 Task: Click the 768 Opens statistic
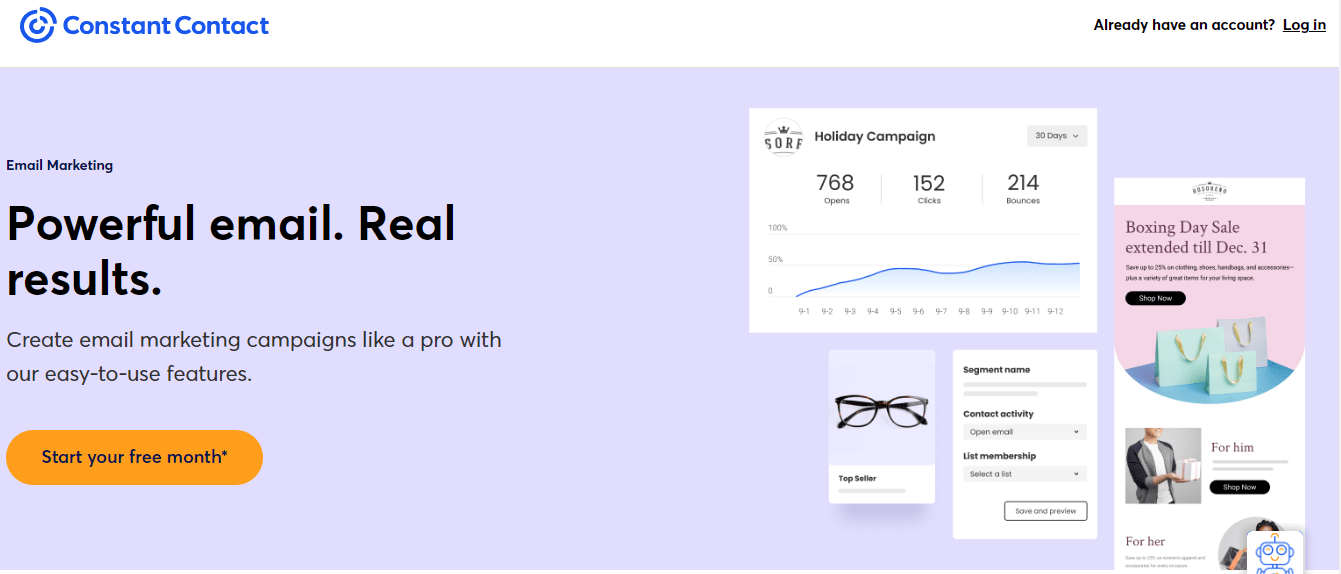coord(835,188)
